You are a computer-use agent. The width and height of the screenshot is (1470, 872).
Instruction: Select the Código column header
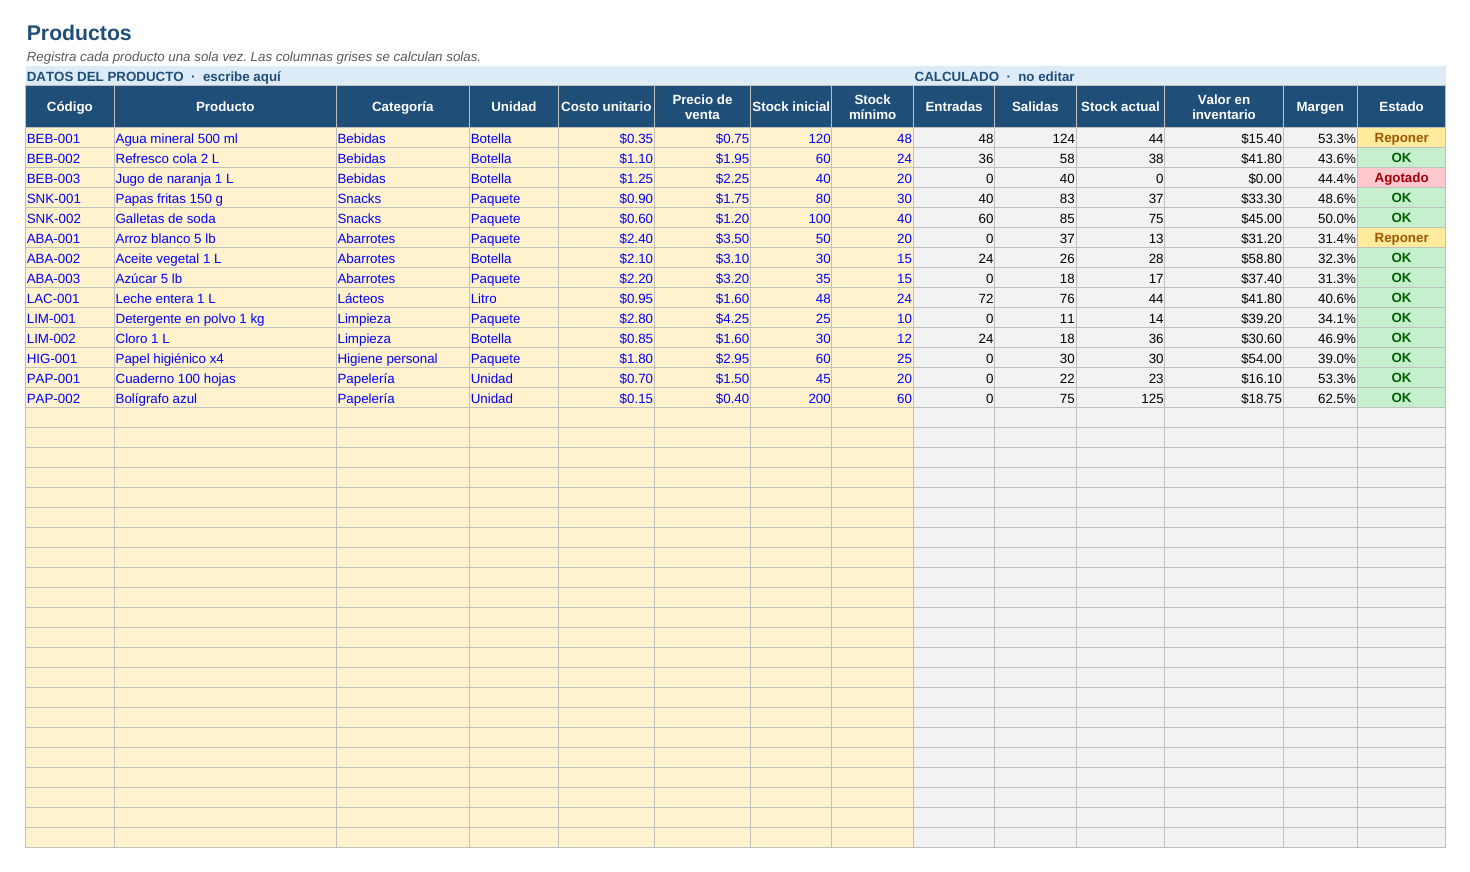[x=70, y=107]
